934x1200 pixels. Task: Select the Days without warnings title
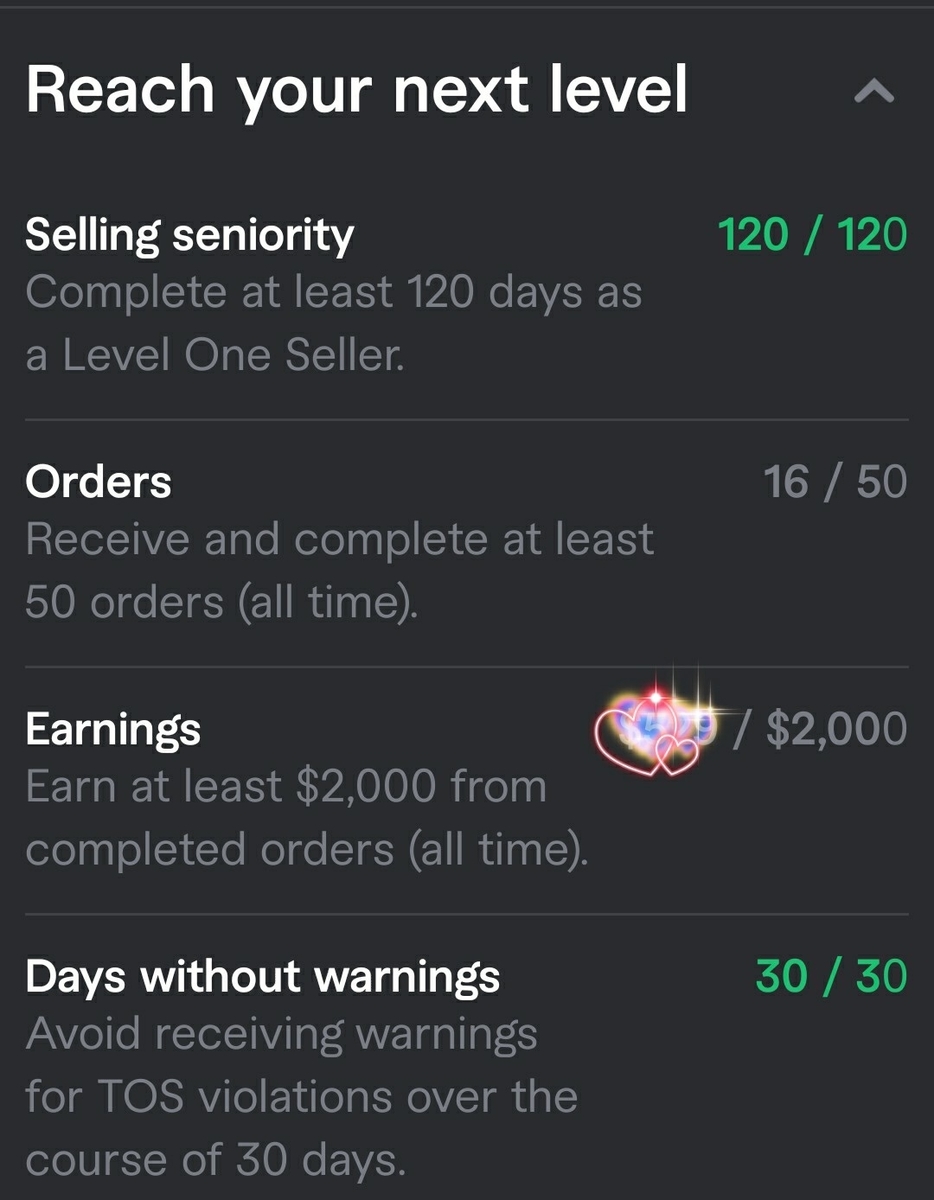pos(262,976)
